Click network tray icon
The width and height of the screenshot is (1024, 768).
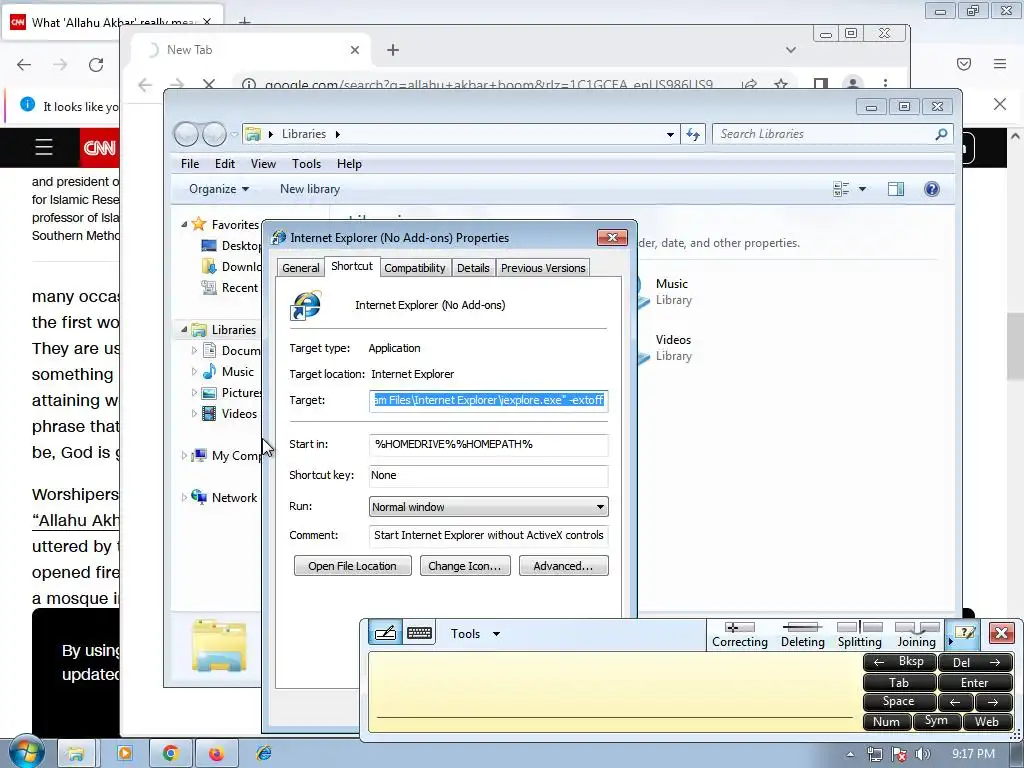click(874, 754)
